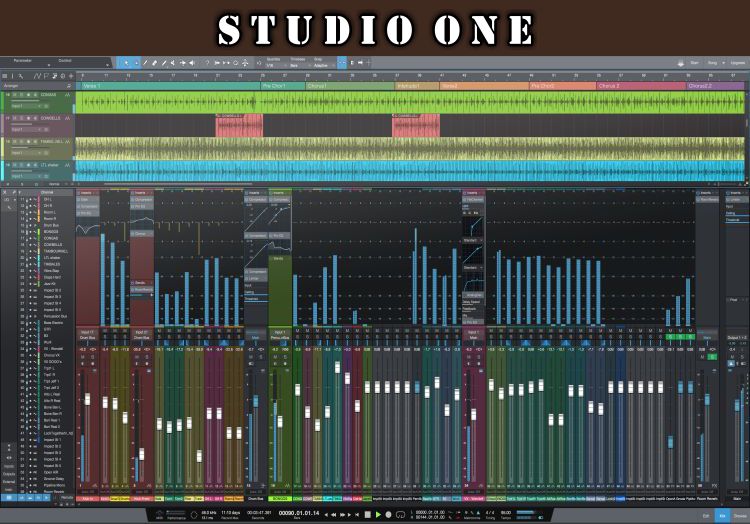Click the Rewind button in transport

point(334,515)
